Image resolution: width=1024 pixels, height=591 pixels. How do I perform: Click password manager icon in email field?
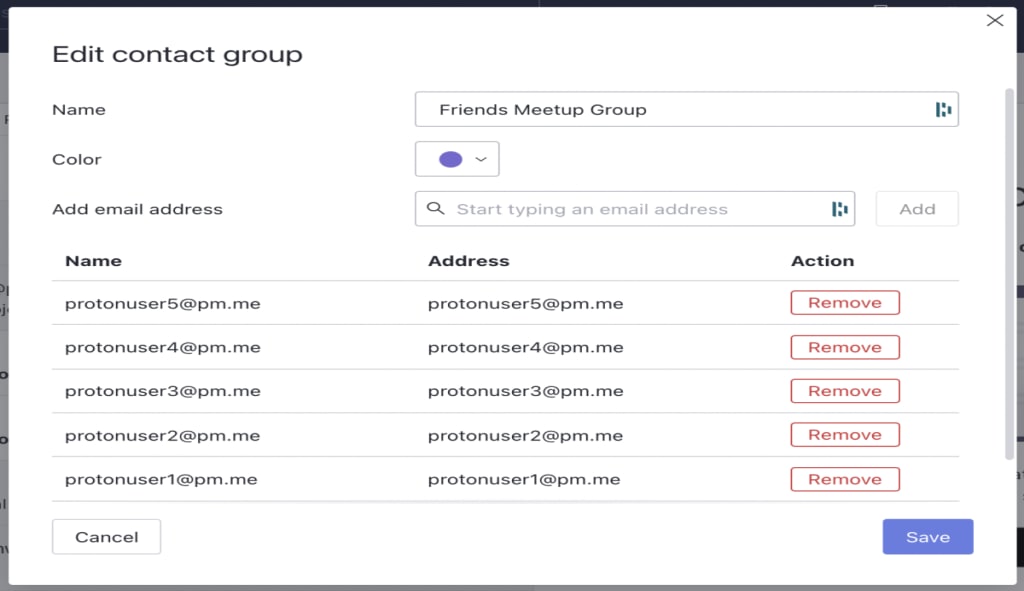(840, 209)
